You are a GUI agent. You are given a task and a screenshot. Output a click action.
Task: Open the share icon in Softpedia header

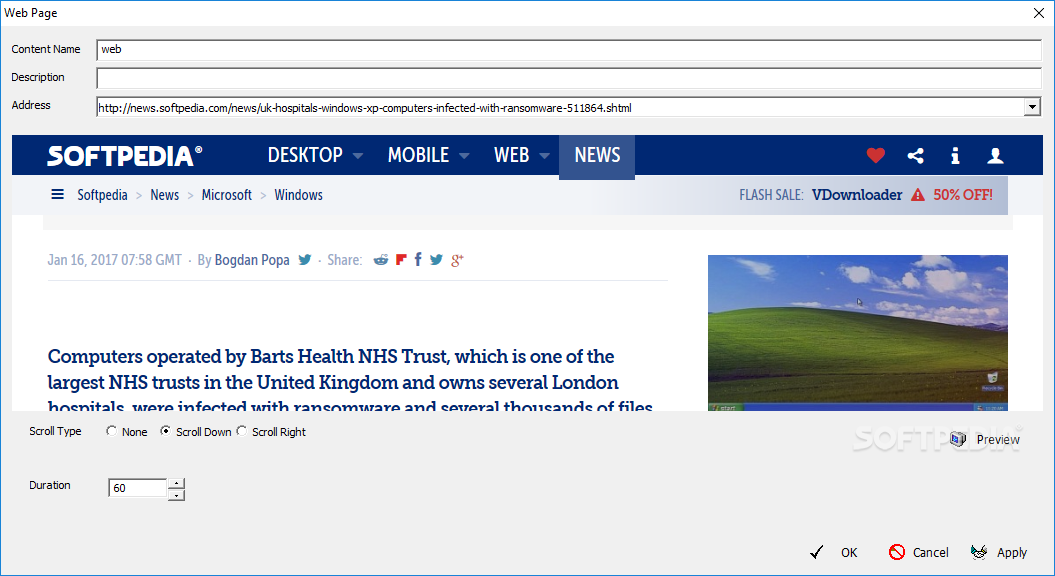[915, 155]
